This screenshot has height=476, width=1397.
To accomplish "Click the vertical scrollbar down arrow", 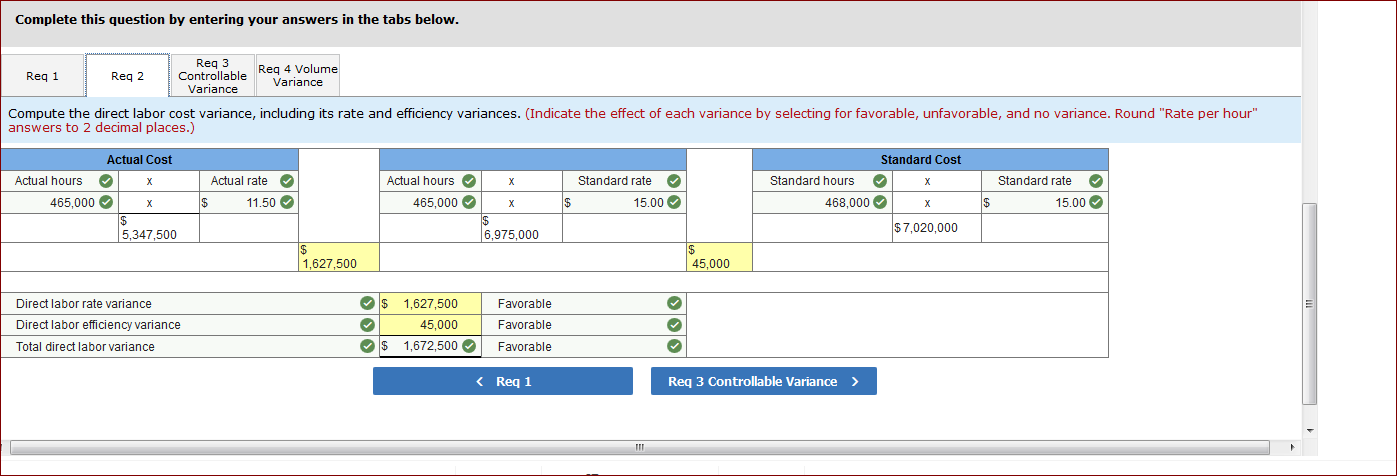I will [x=1310, y=431].
